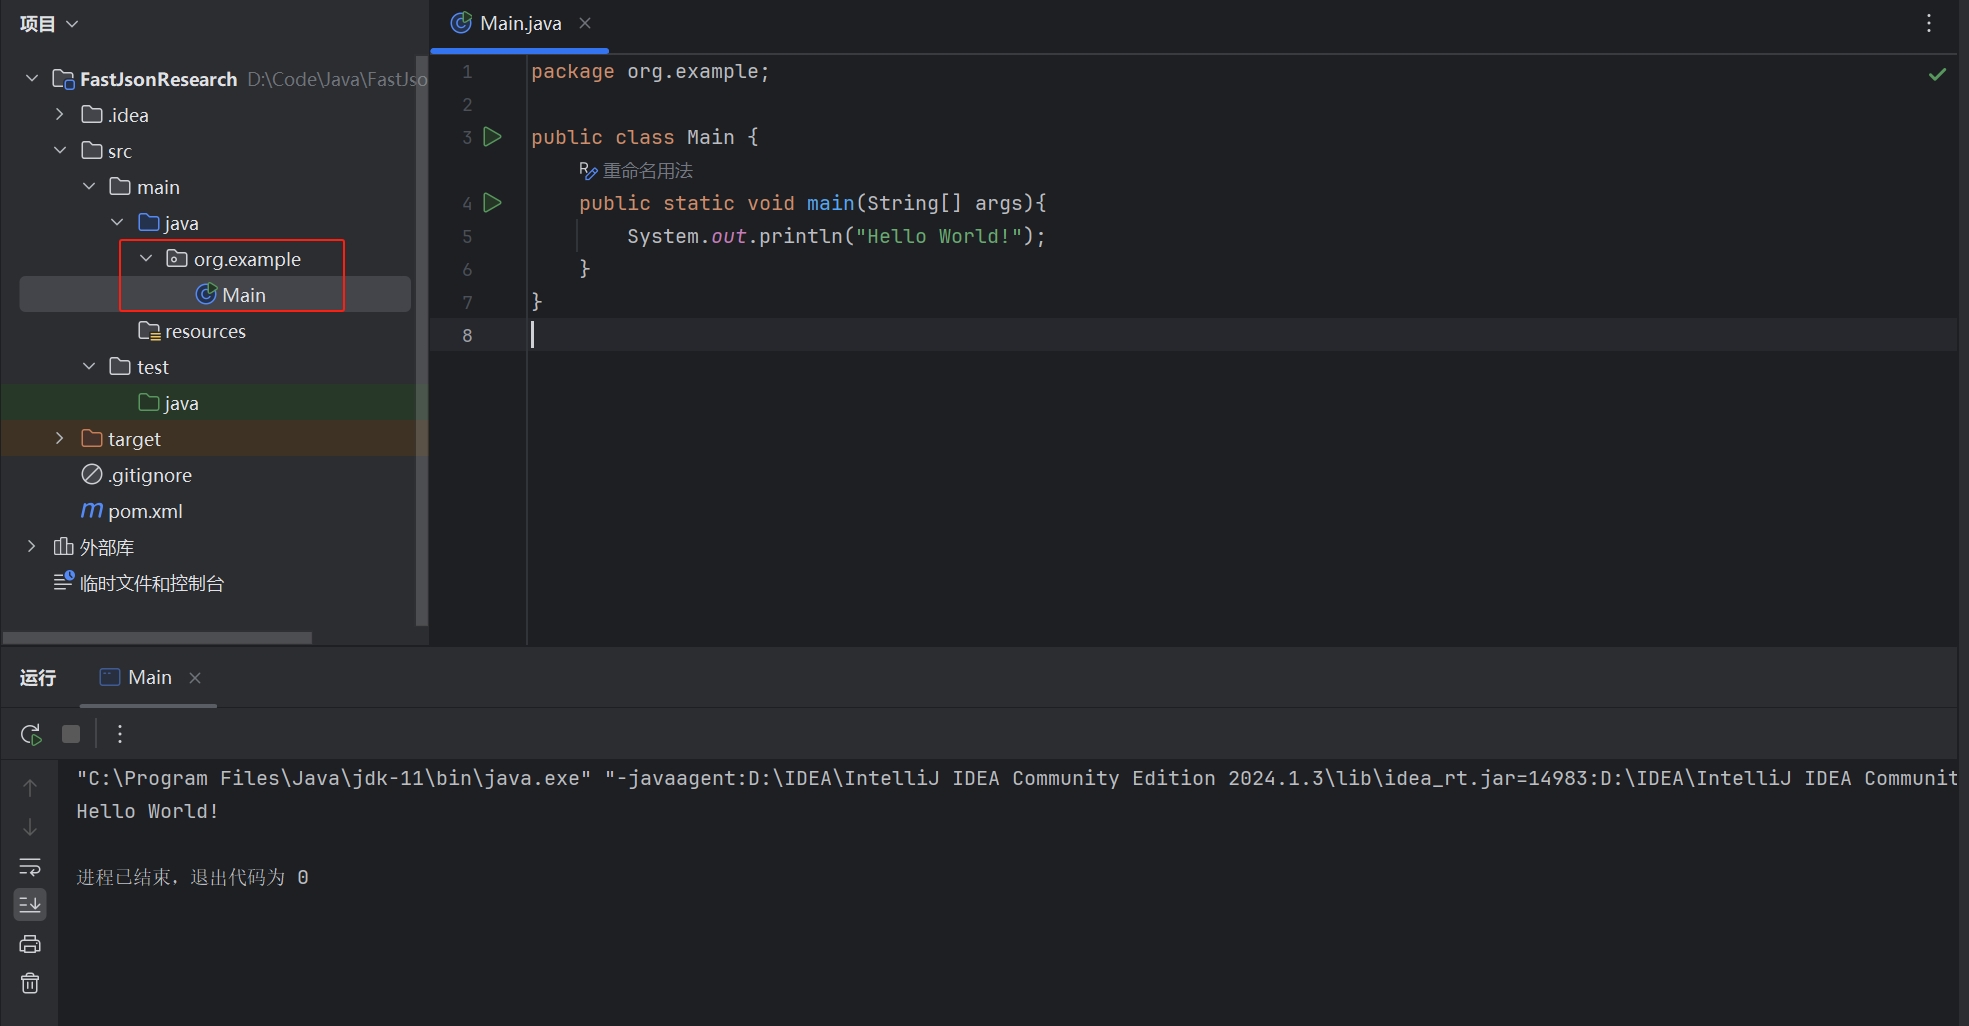This screenshot has width=1969, height=1026.
Task: Collapse the org.example package node
Action: [x=146, y=259]
